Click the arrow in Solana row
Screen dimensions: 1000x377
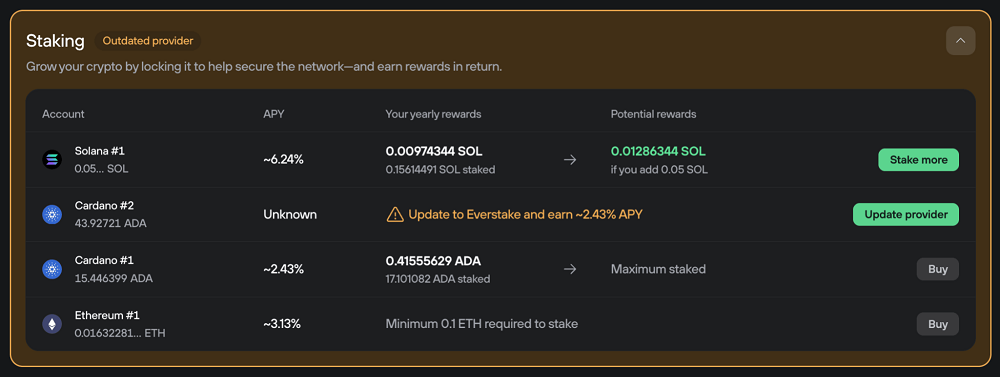point(570,159)
